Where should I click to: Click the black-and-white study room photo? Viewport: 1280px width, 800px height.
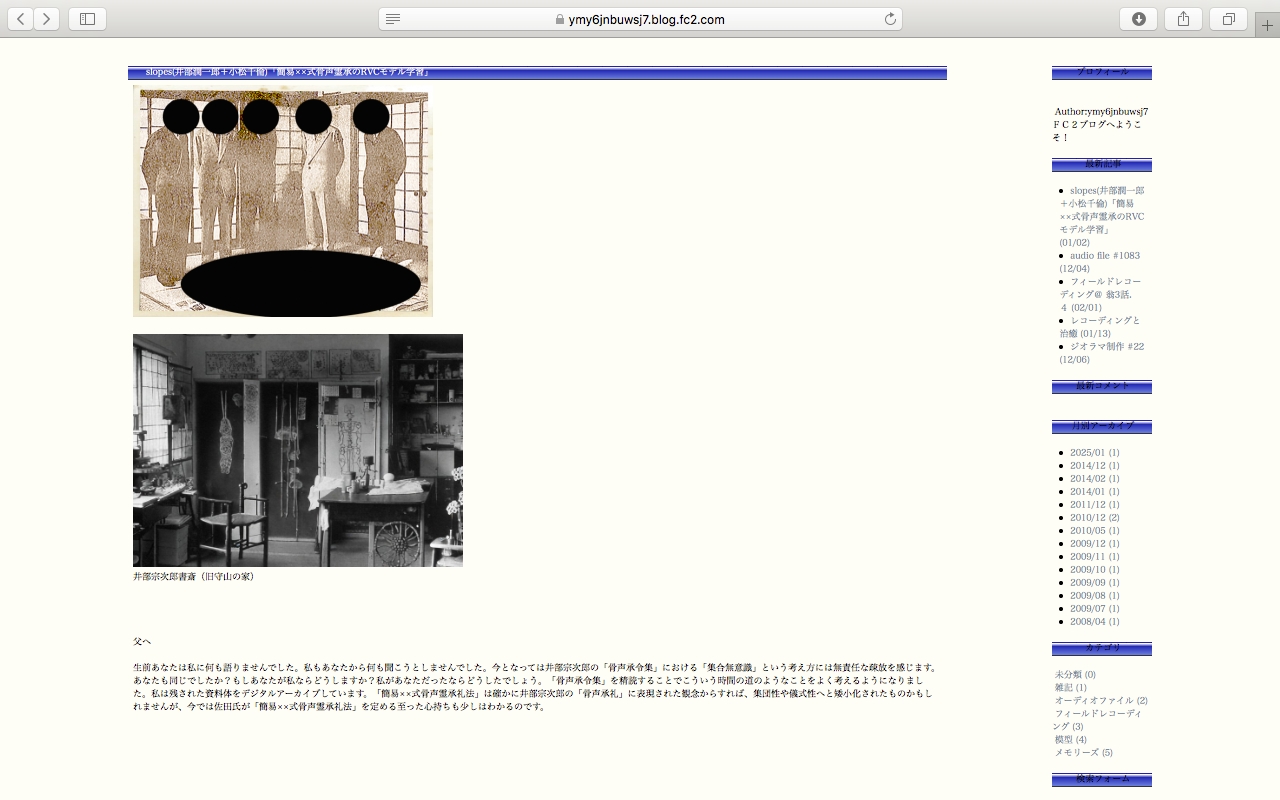(298, 450)
